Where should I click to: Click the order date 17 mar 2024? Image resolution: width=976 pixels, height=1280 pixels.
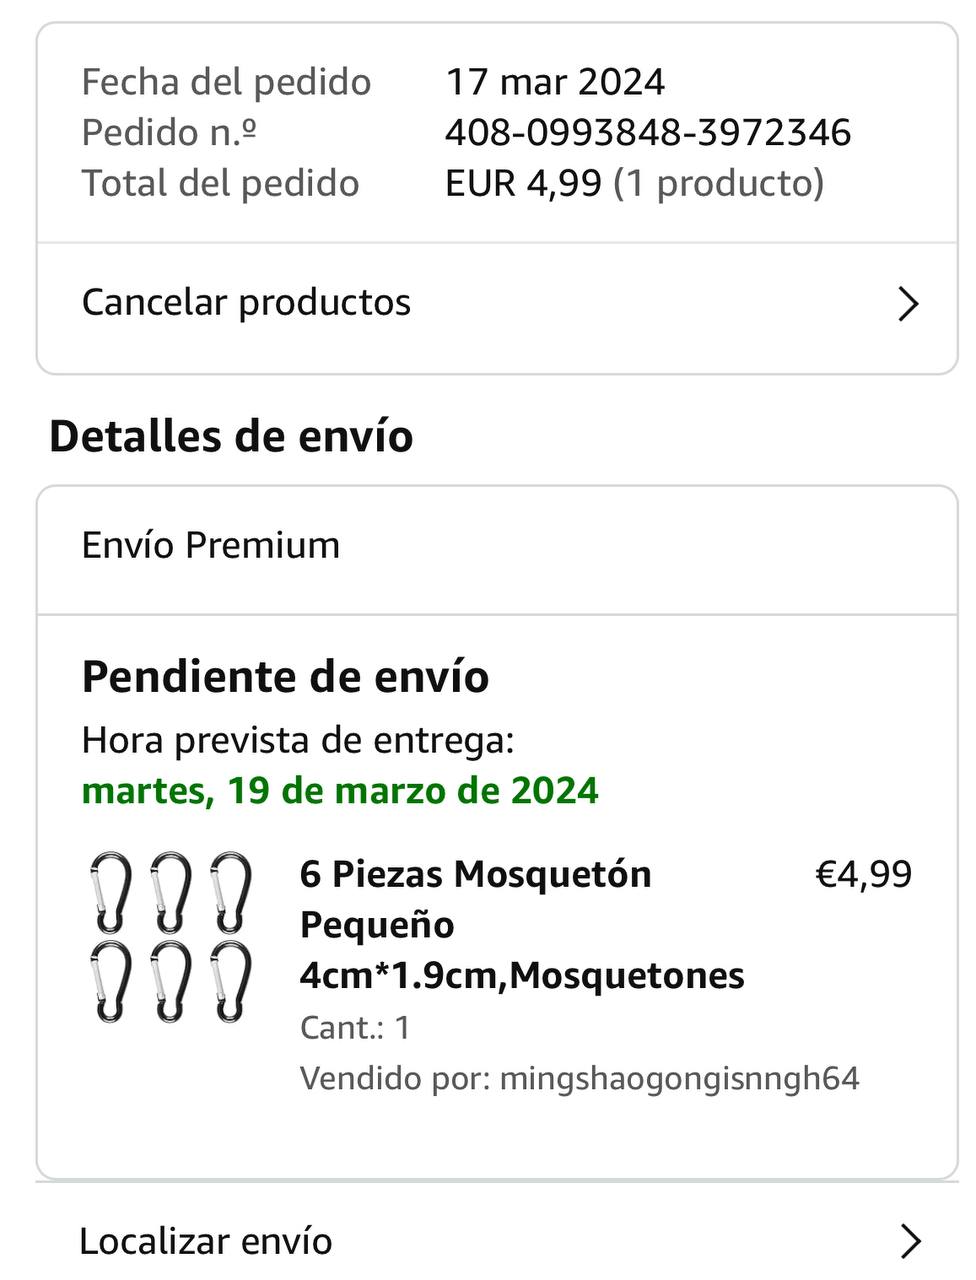[x=555, y=82]
